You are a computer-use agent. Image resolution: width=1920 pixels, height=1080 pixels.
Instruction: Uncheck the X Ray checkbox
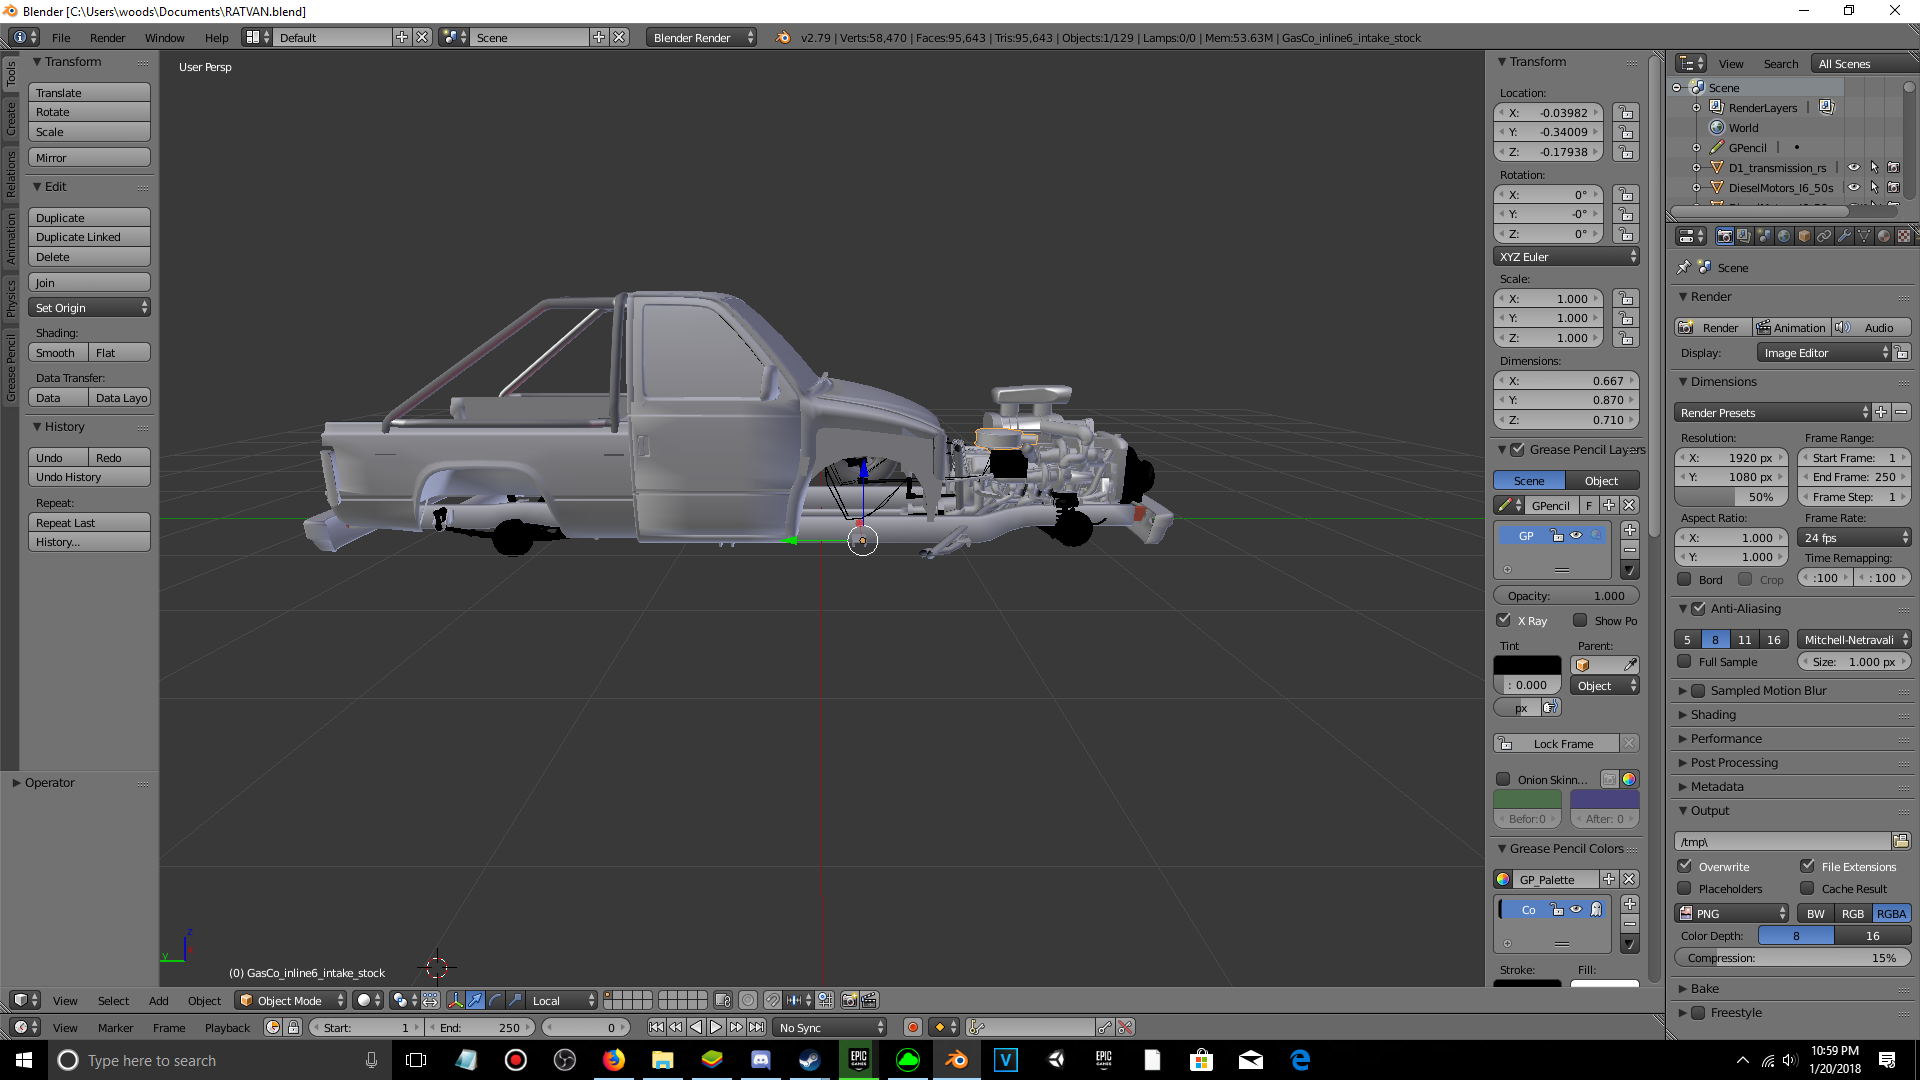[x=1504, y=620]
